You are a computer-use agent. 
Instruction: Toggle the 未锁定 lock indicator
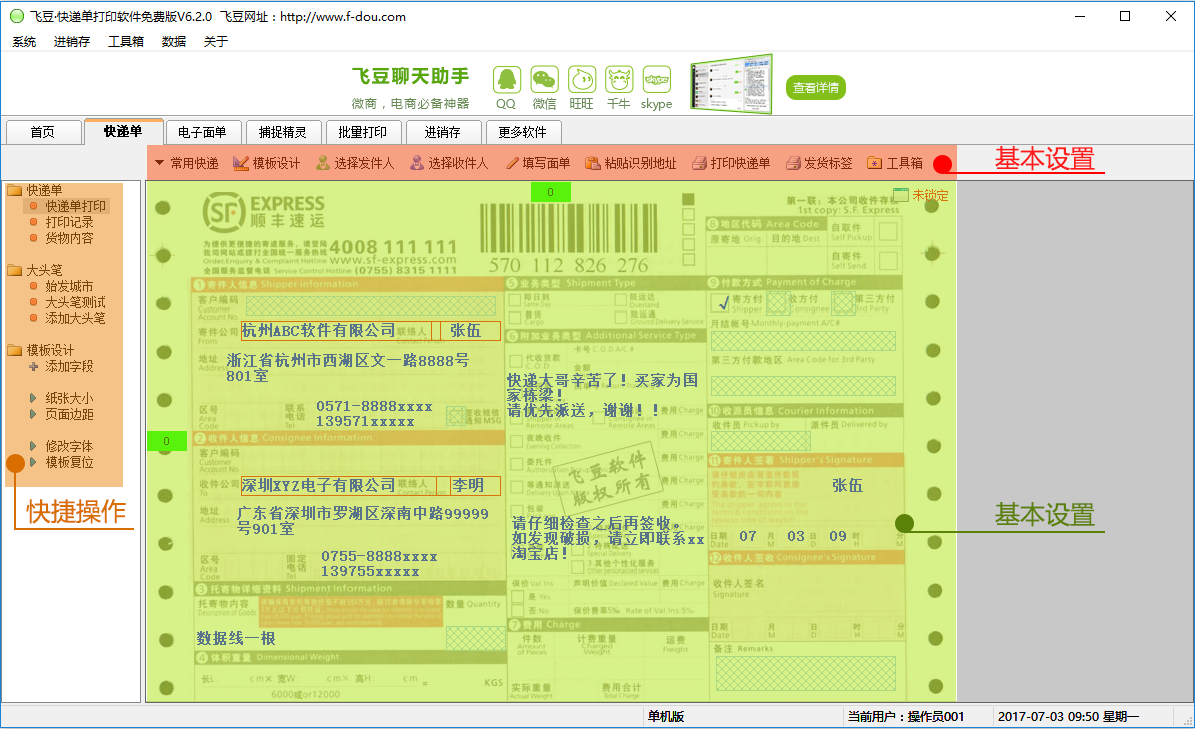click(x=921, y=196)
